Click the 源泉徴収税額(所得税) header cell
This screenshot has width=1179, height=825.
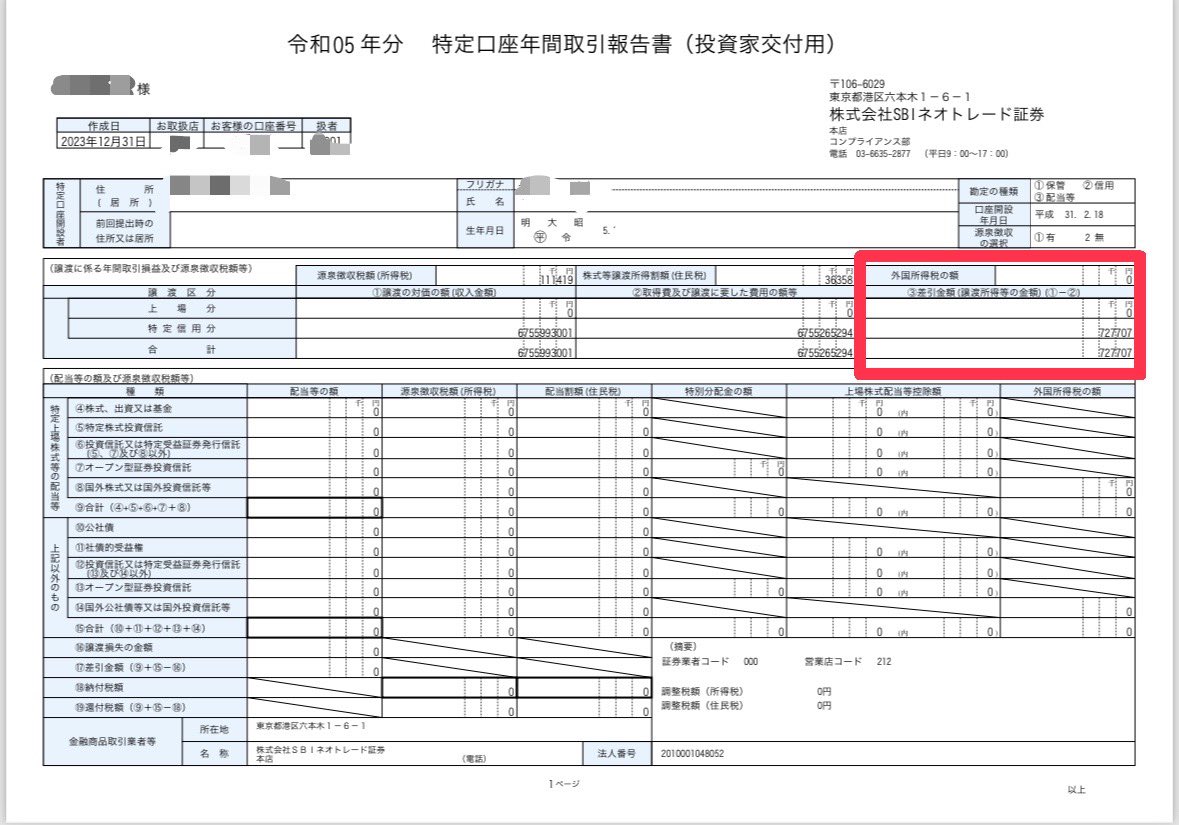[364, 274]
